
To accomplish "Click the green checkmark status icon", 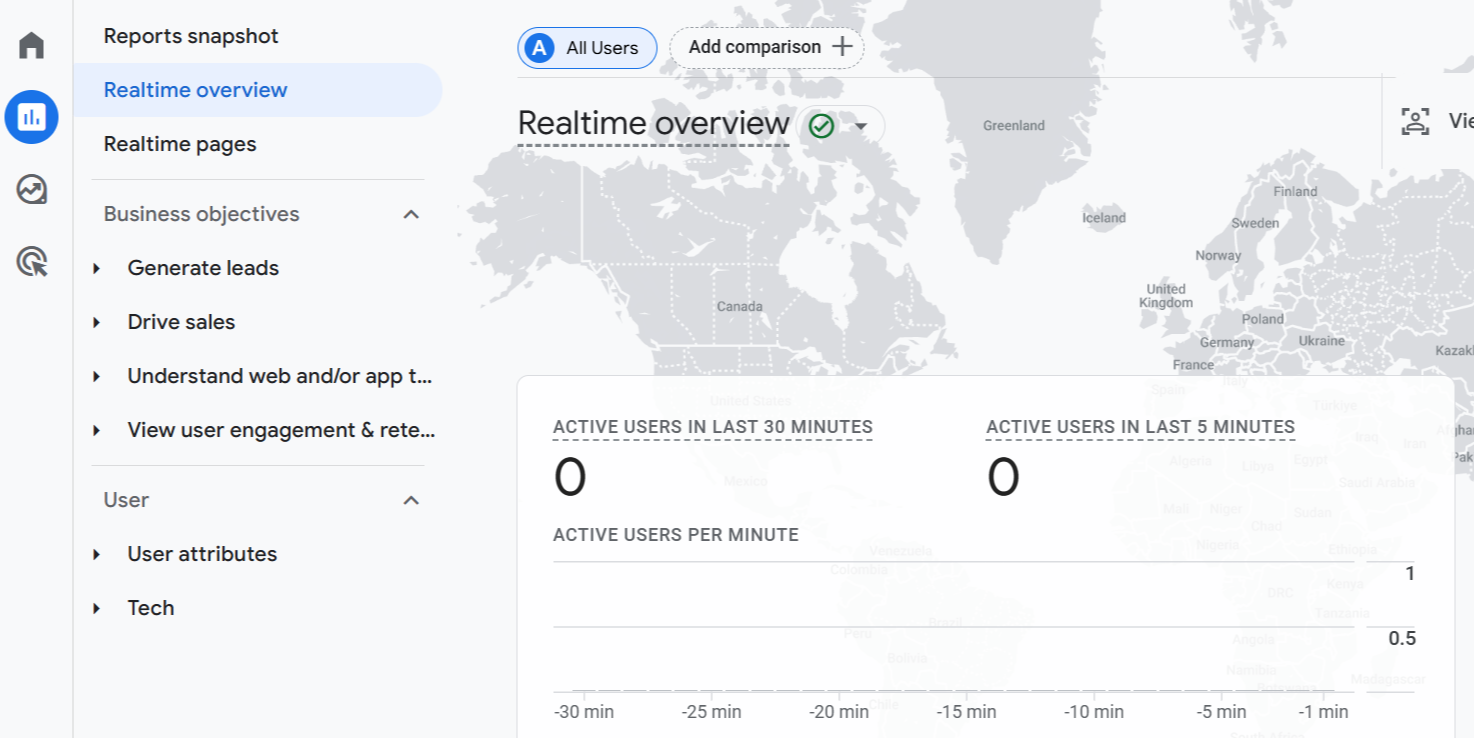I will pos(822,126).
